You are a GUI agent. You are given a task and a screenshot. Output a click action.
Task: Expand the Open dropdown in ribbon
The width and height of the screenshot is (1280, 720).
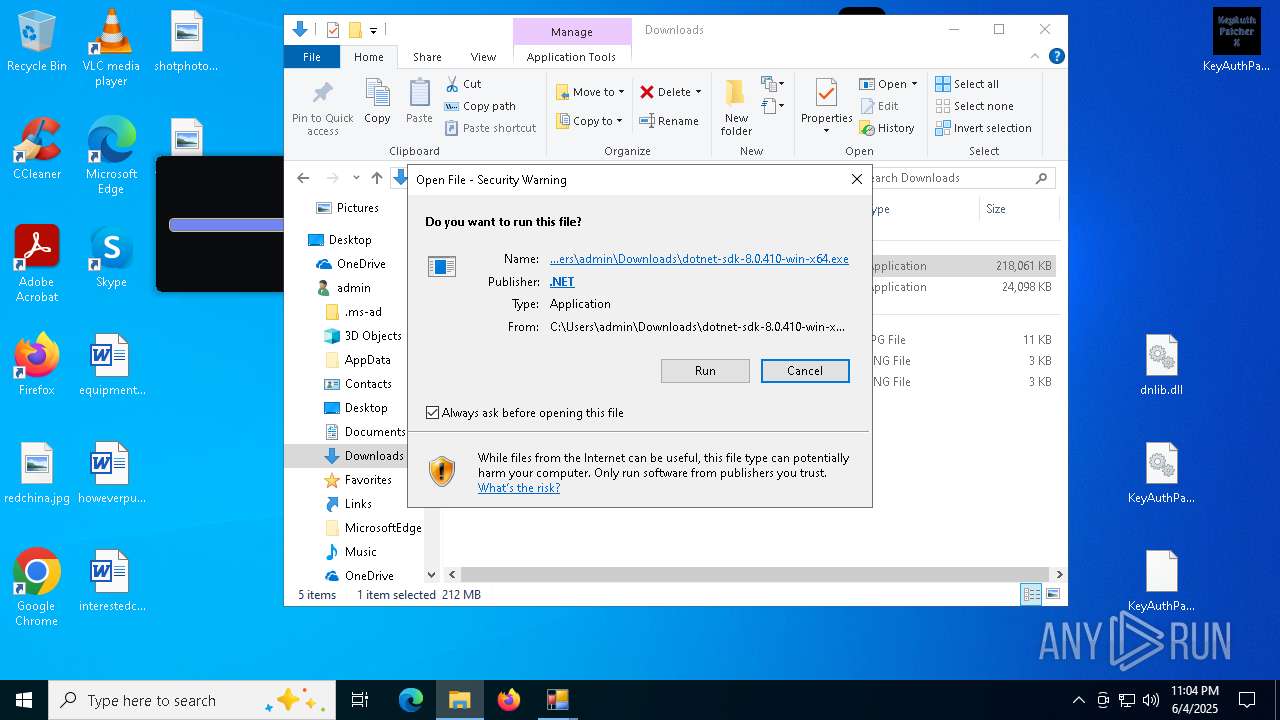coord(914,84)
